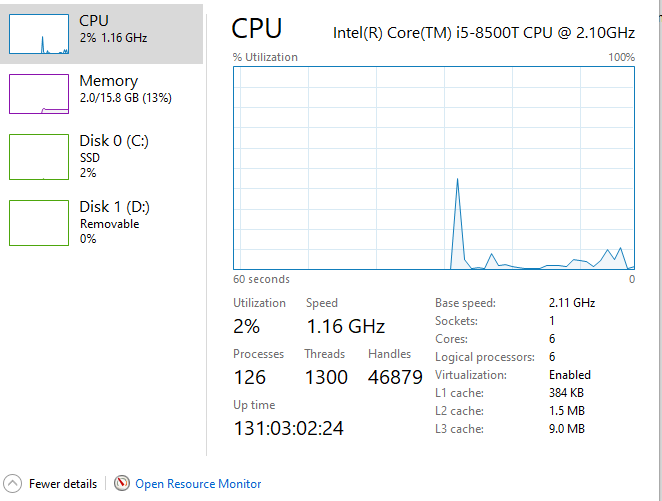
Task: Click the Resource Monitor icon
Action: [122, 483]
